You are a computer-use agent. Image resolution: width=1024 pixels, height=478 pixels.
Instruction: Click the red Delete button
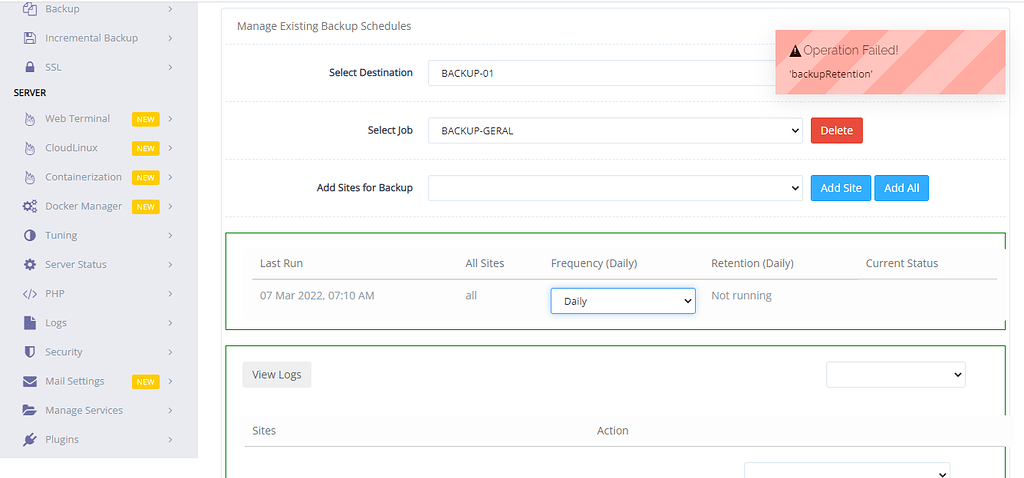pyautogui.click(x=837, y=131)
